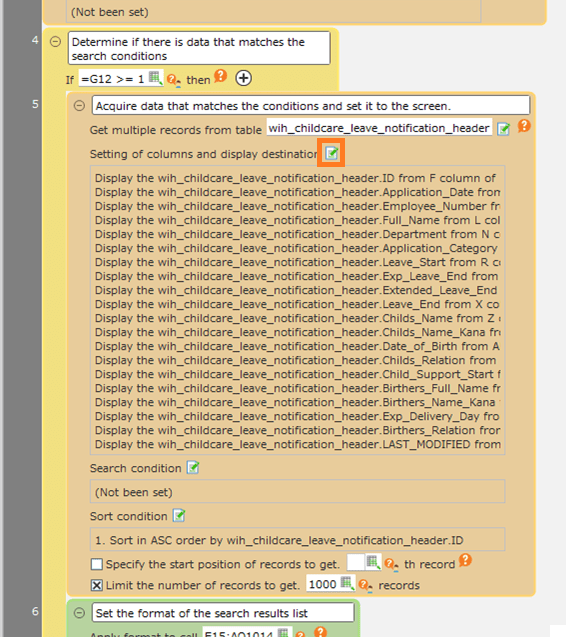Open orange help icon next to 'then'
The image size is (566, 637).
click(x=221, y=75)
